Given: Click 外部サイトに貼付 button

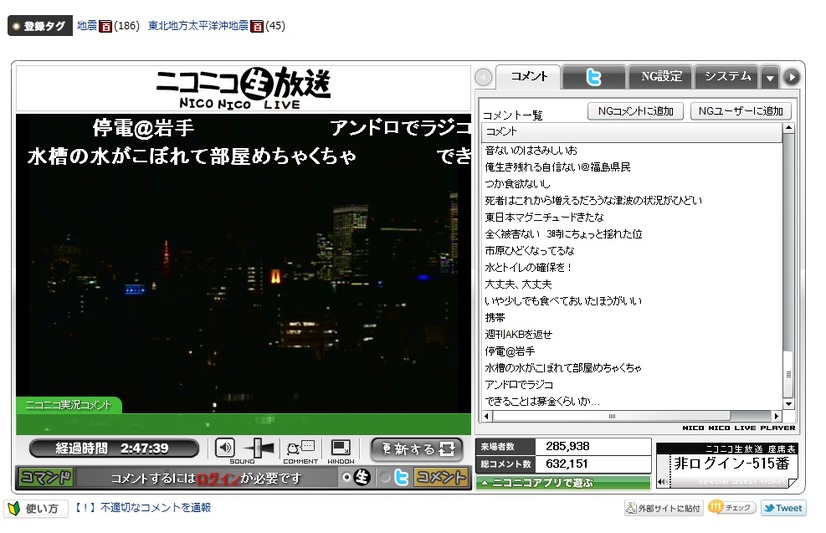Looking at the screenshot, I should pyautogui.click(x=663, y=508).
